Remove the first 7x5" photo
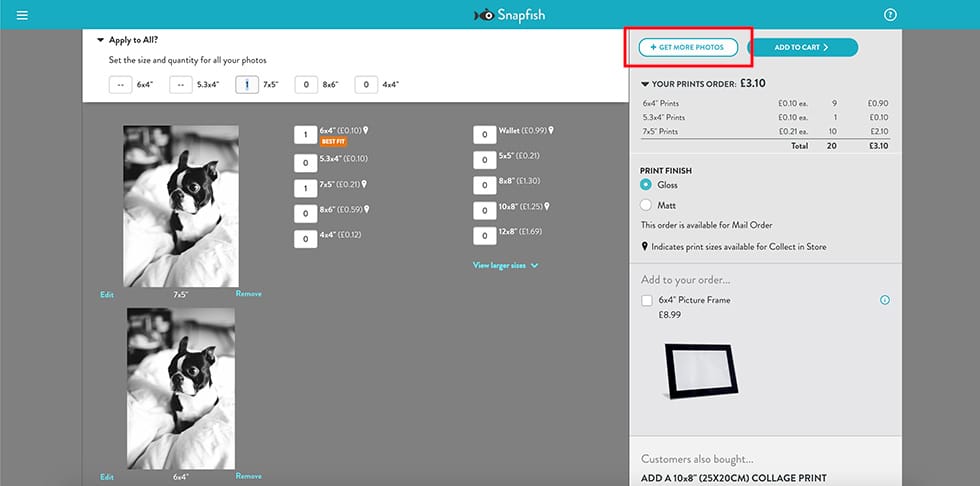The width and height of the screenshot is (980, 486). pyautogui.click(x=249, y=294)
